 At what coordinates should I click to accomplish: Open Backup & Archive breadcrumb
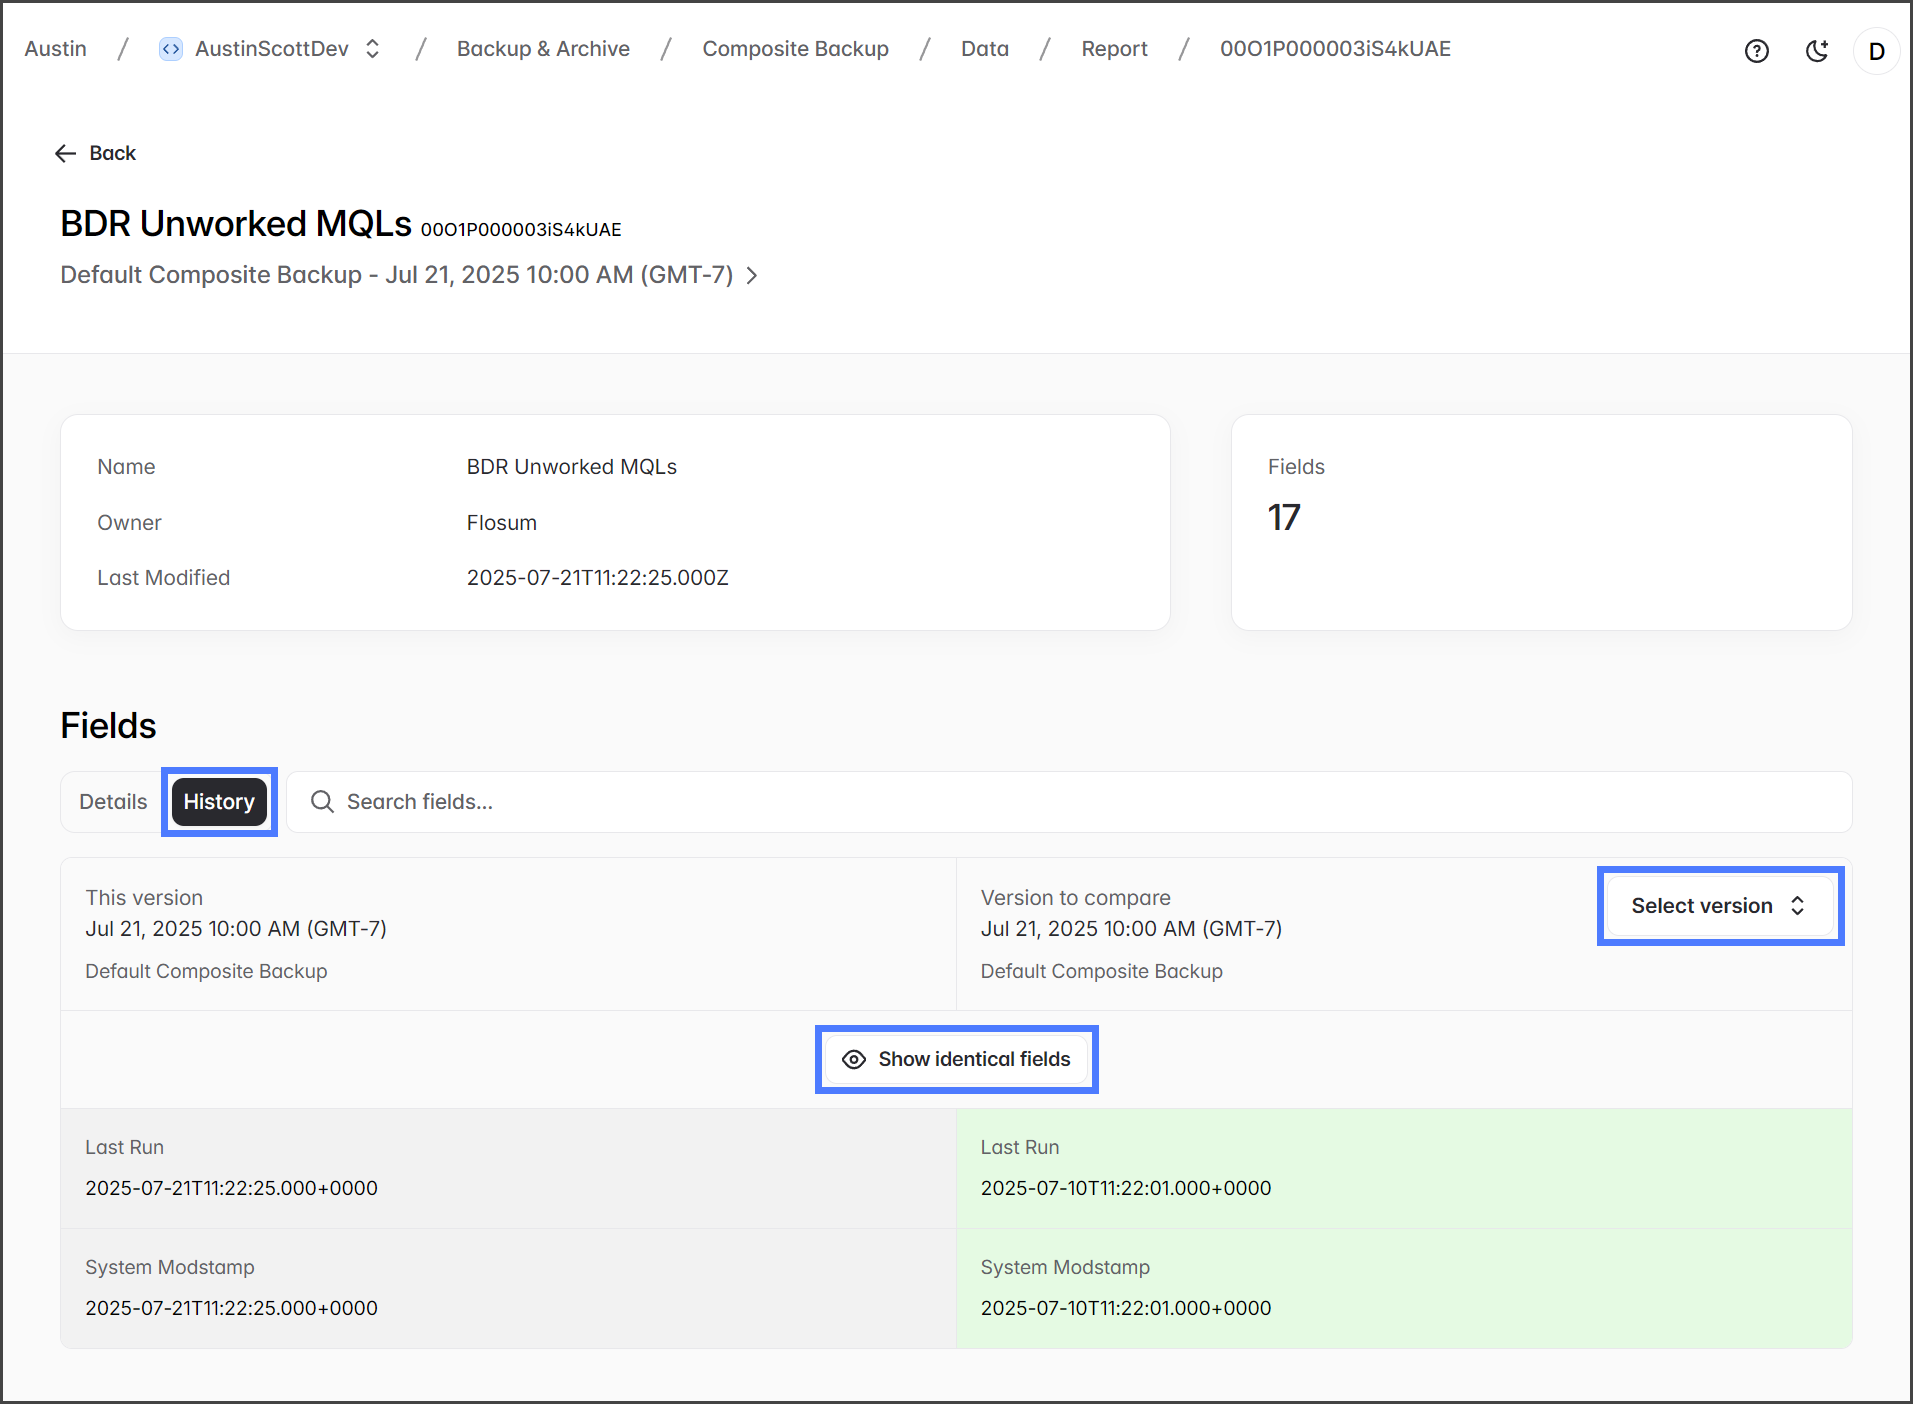tap(543, 49)
